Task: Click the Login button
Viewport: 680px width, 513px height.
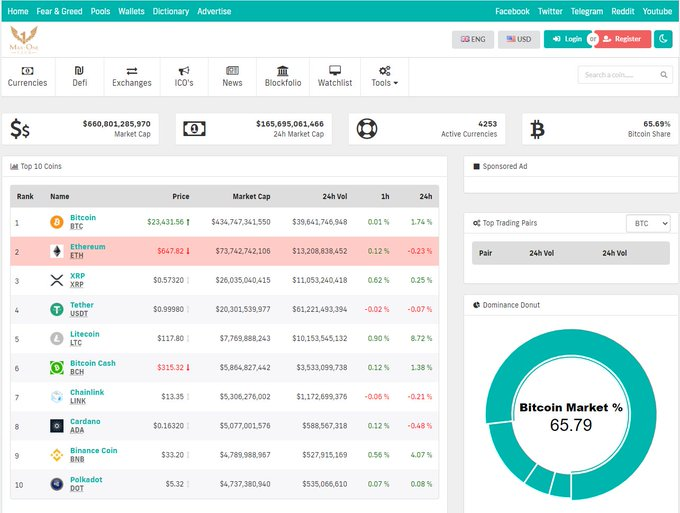Action: click(x=567, y=39)
